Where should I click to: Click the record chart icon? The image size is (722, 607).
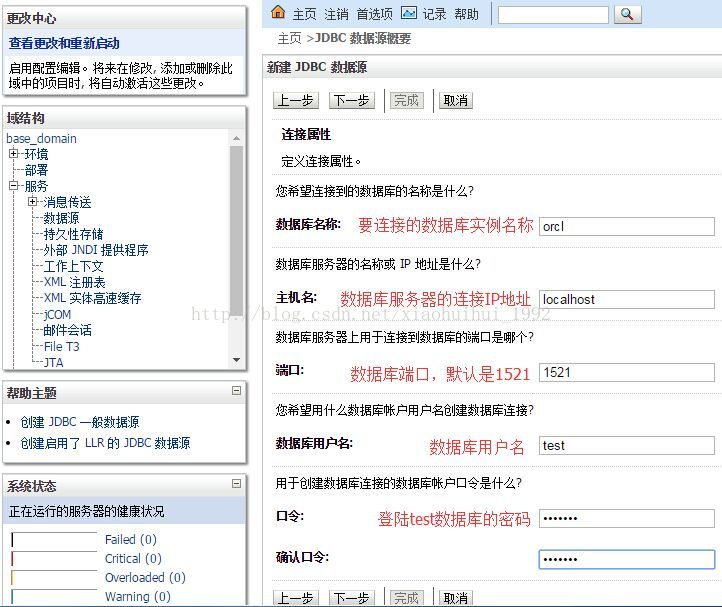(409, 13)
